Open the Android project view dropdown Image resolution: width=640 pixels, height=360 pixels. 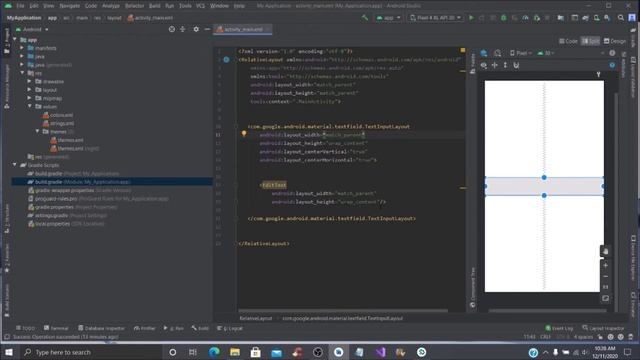tap(32, 29)
